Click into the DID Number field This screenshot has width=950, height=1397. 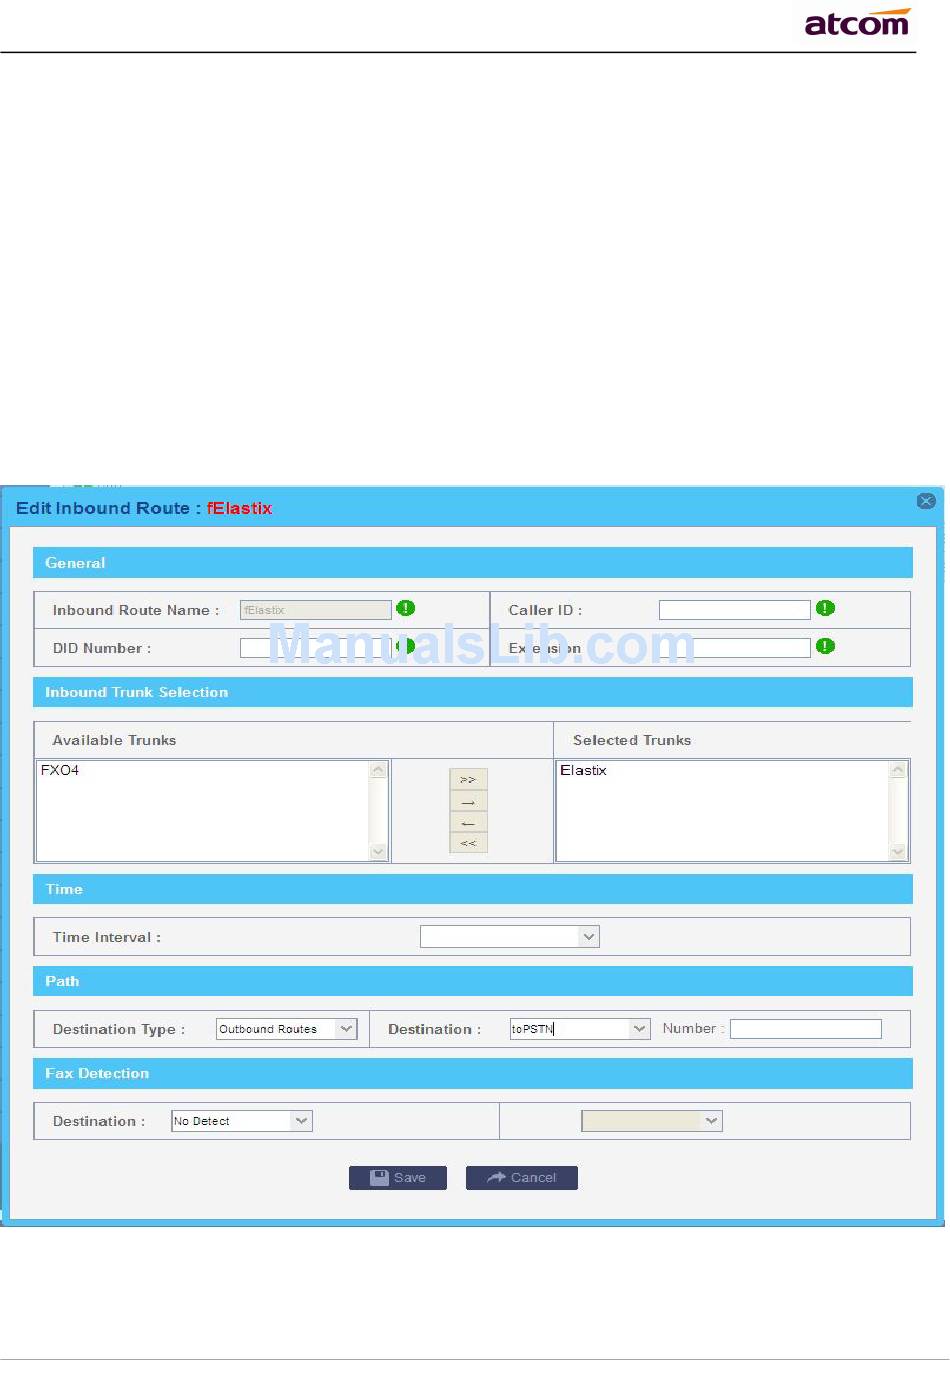click(x=316, y=648)
